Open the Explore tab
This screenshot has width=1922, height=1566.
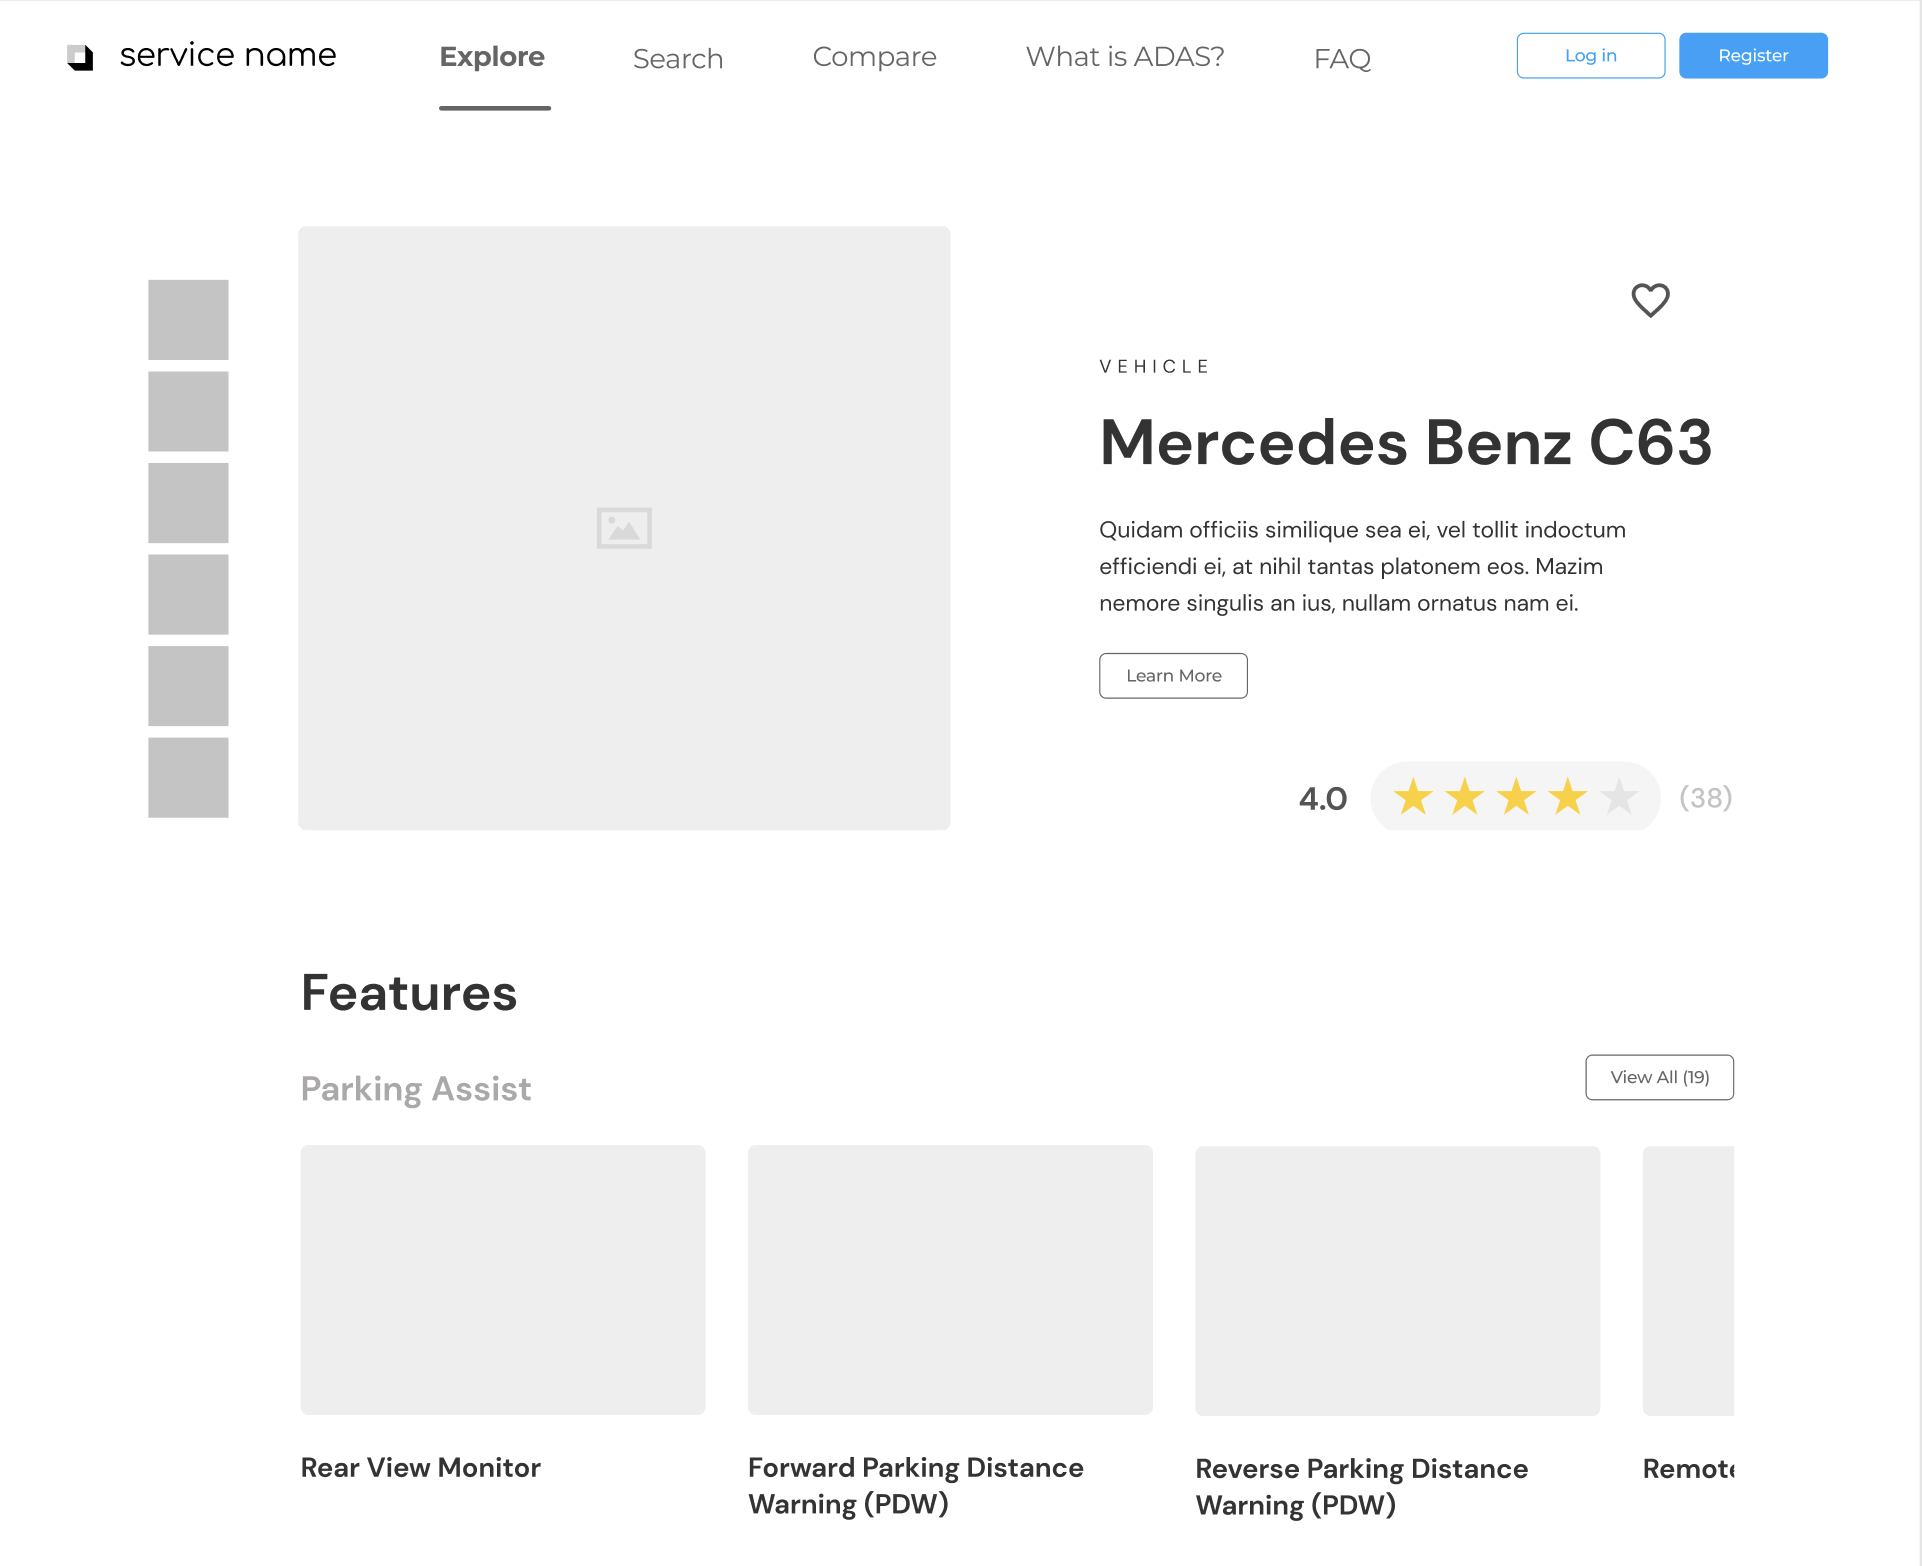point(493,57)
